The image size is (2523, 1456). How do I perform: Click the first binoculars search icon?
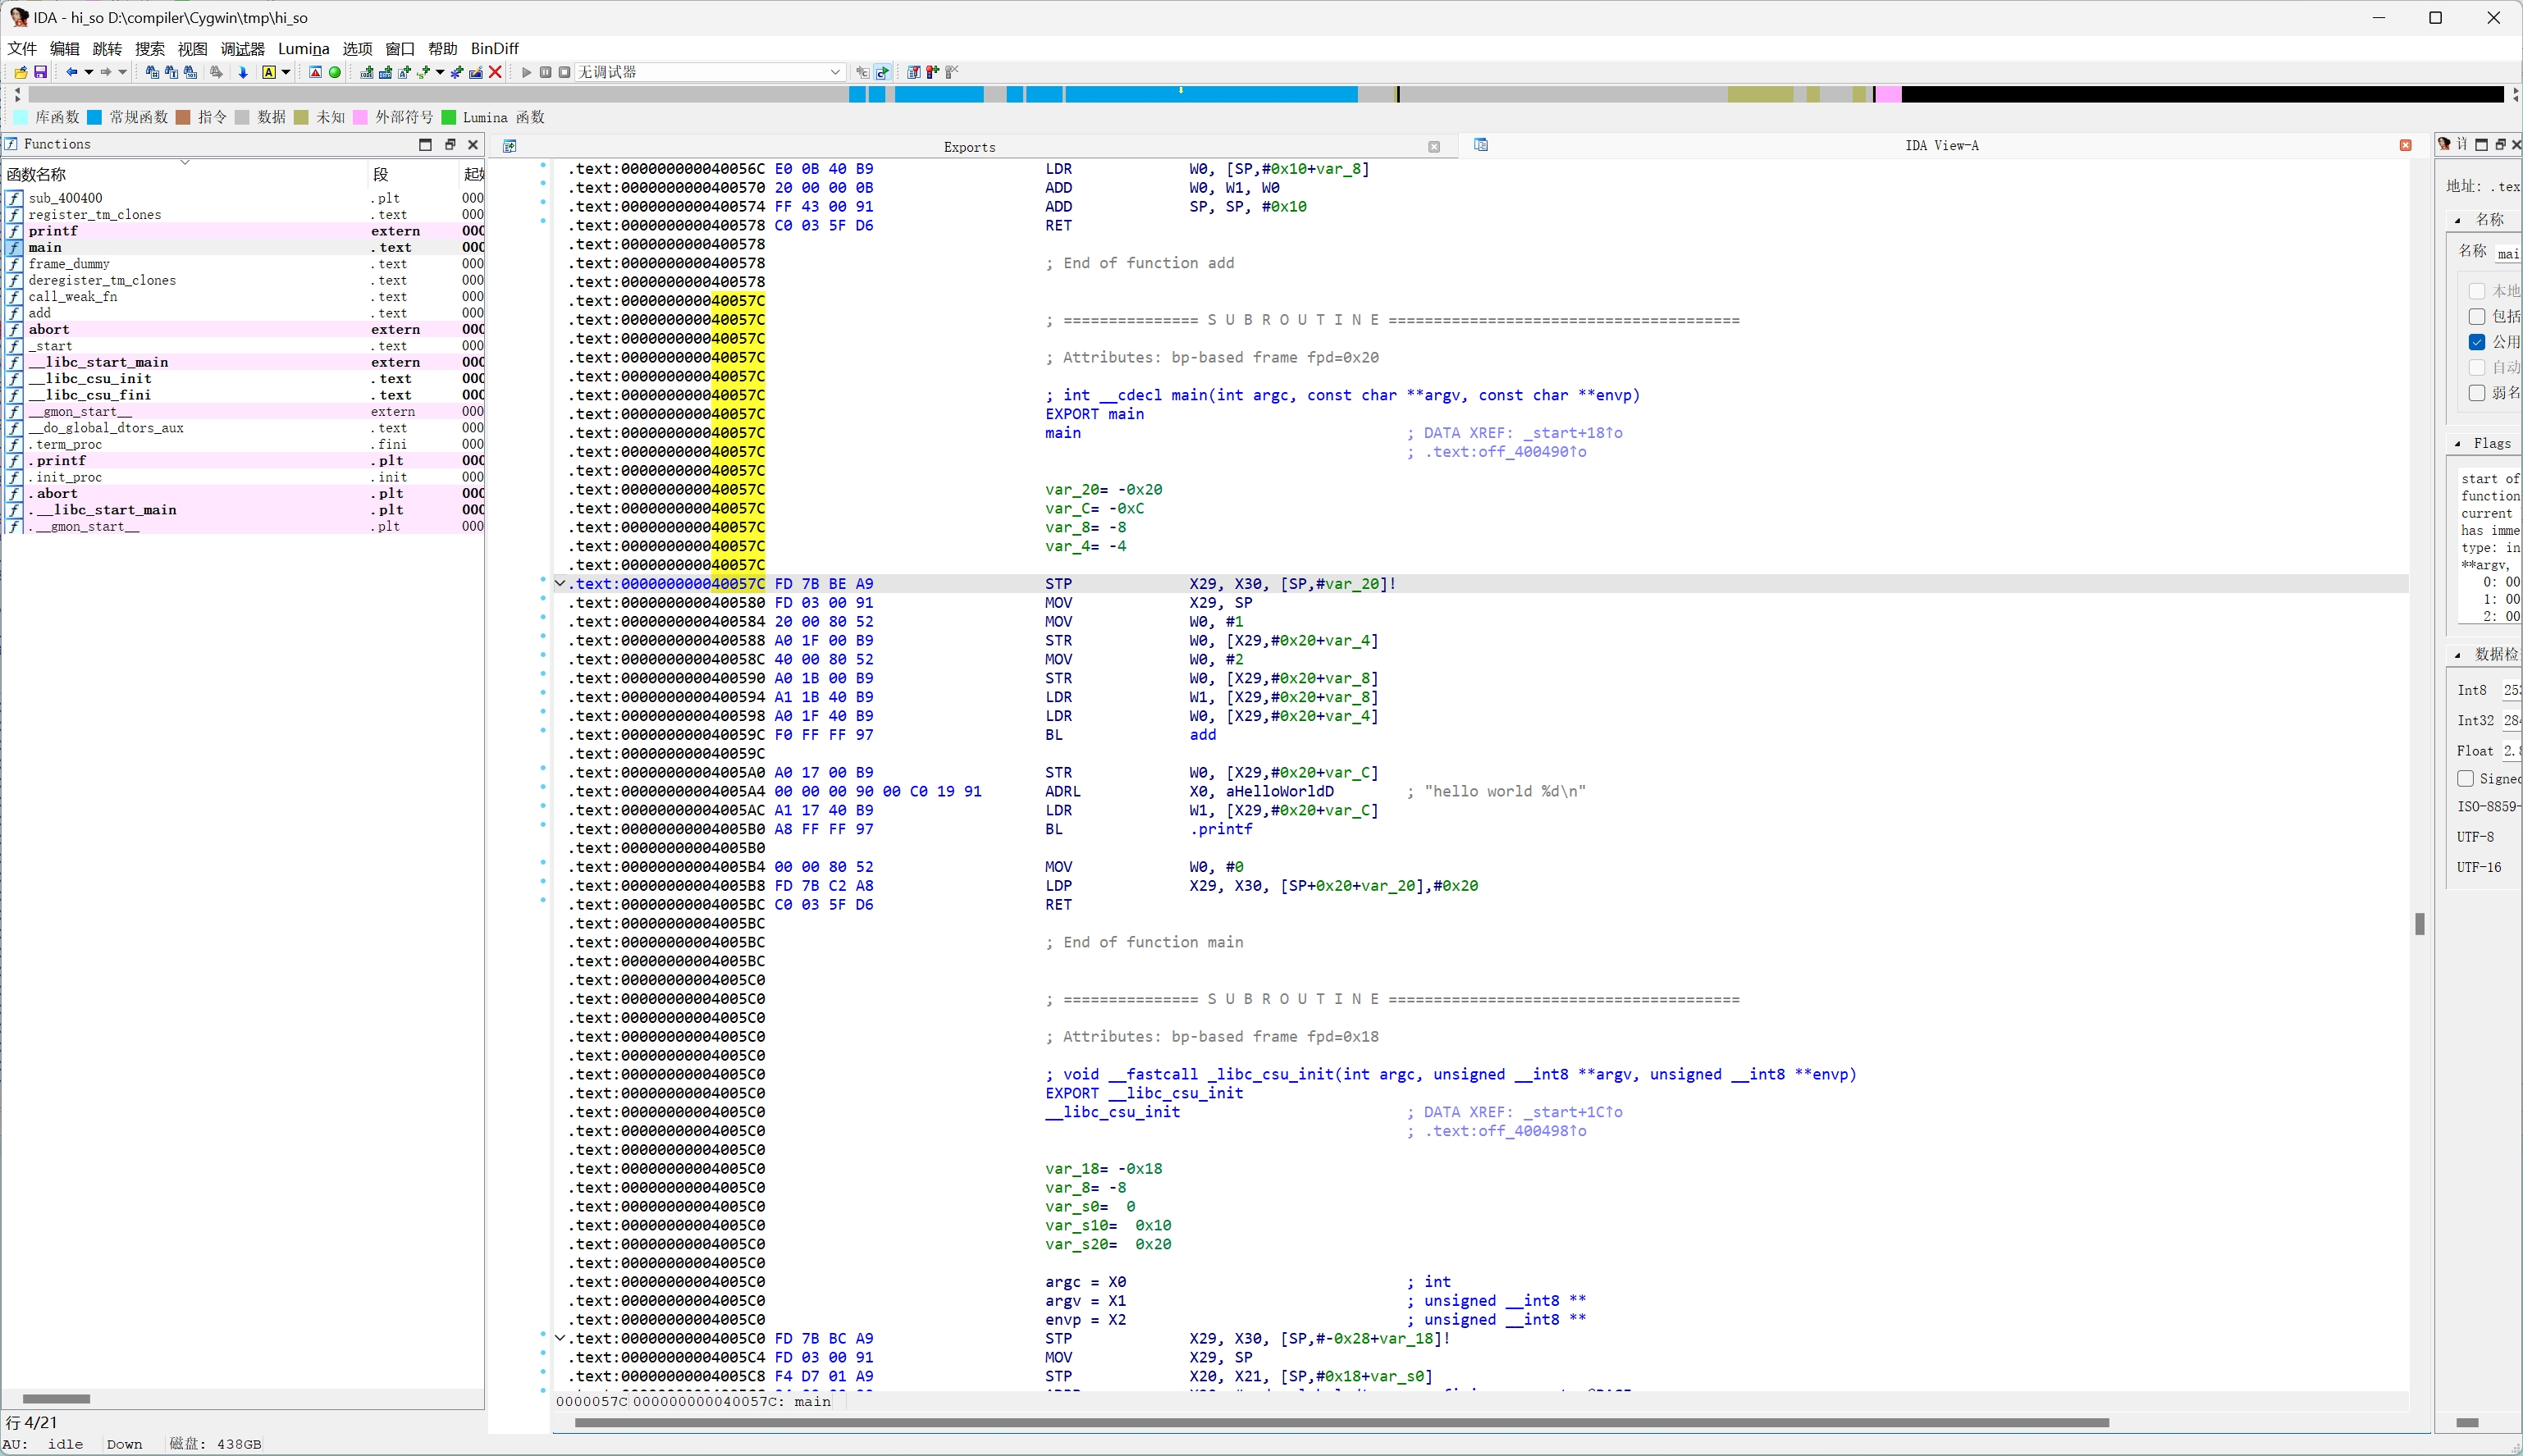point(152,72)
